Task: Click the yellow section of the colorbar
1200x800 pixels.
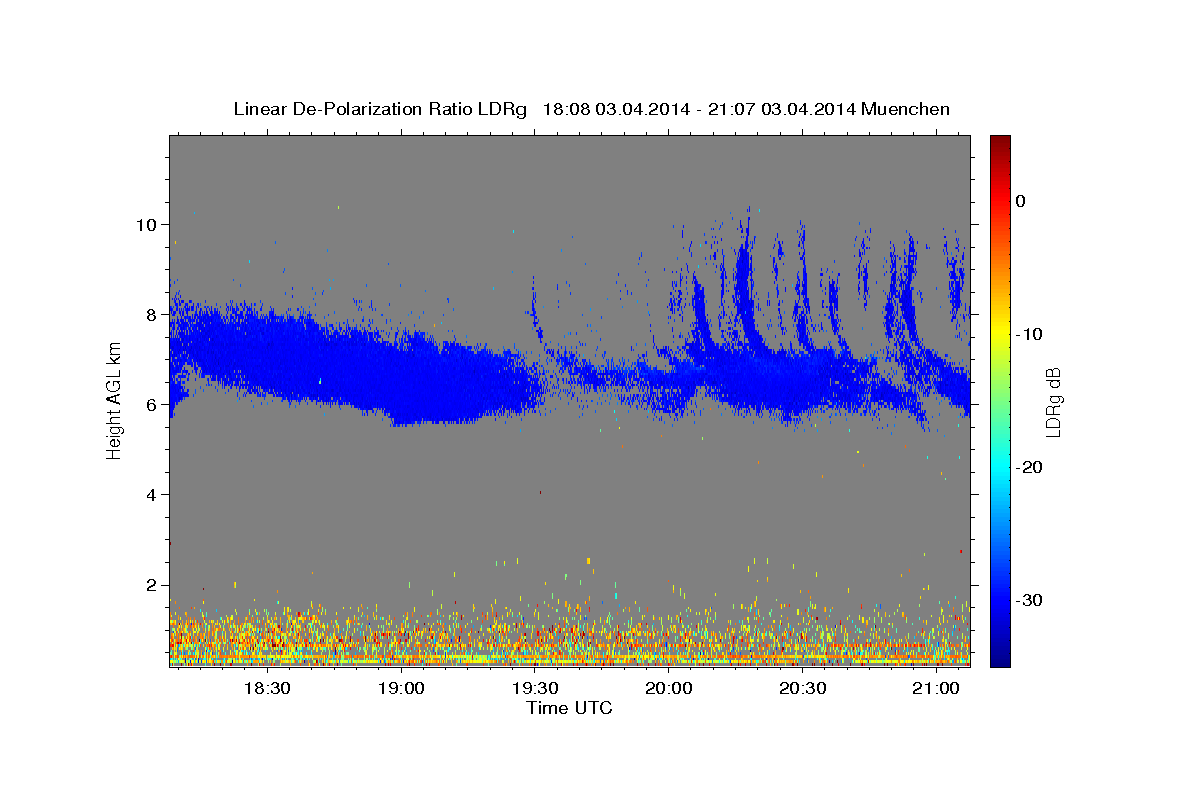Action: [x=1000, y=330]
